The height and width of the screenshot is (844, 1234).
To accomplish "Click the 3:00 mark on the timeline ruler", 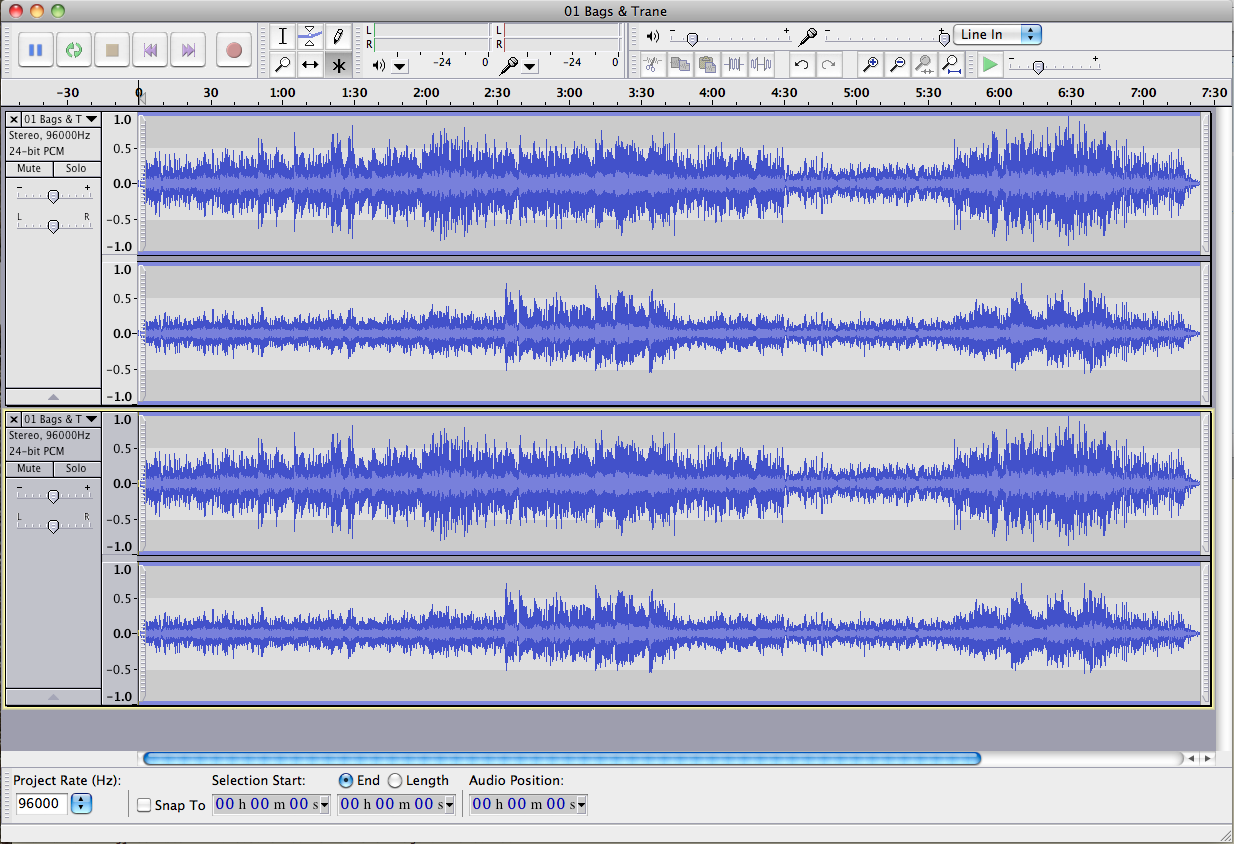I will click(569, 93).
